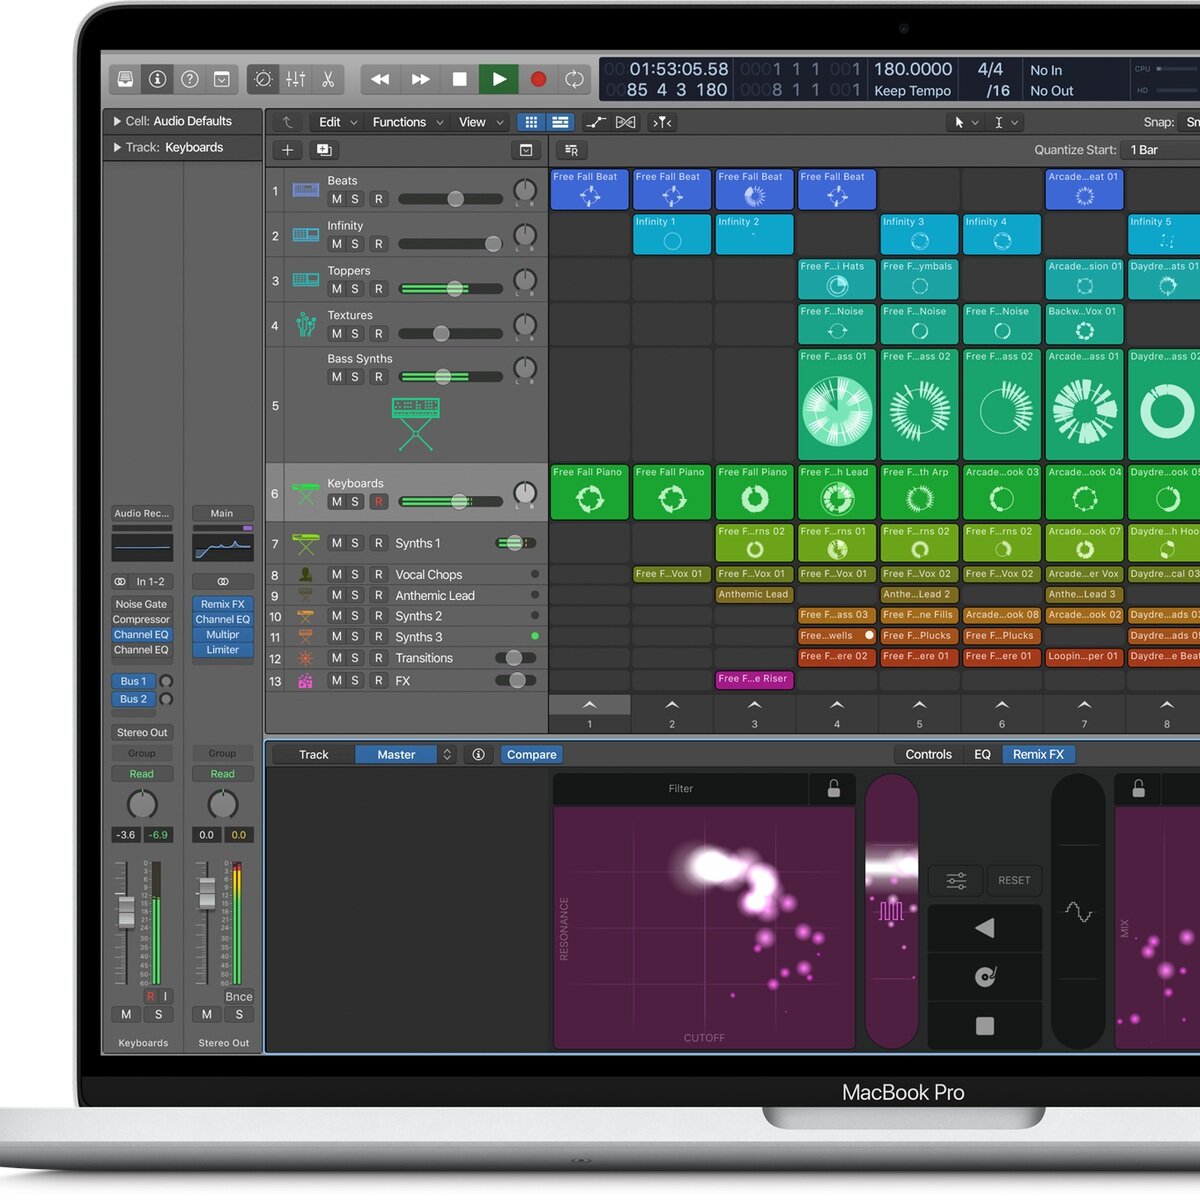Open the pointer tool menu
This screenshot has height=1200, width=1200.
(x=965, y=122)
